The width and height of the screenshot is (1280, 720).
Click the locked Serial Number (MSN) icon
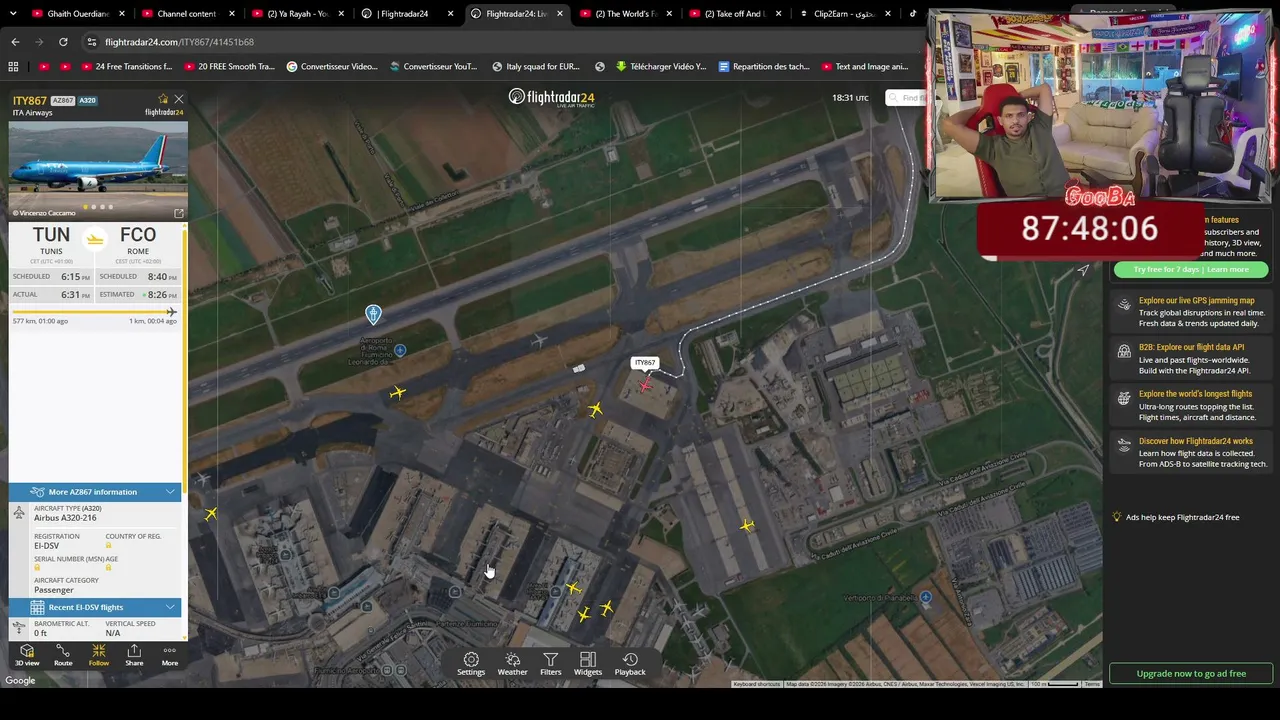point(37,568)
